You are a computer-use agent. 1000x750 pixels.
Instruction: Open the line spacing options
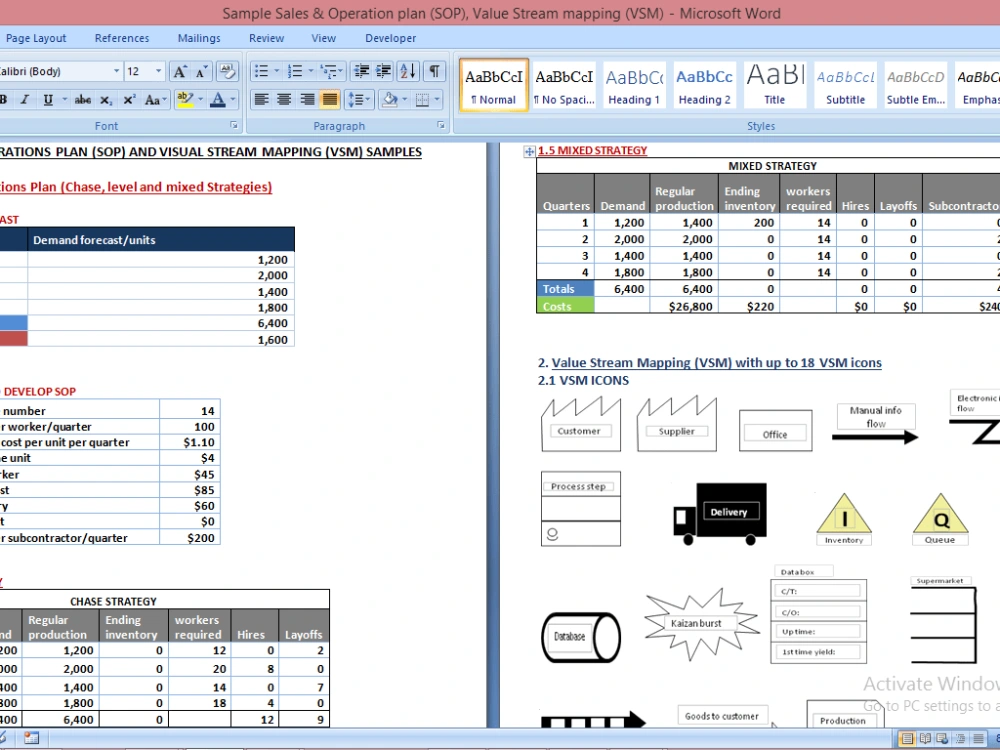click(358, 99)
